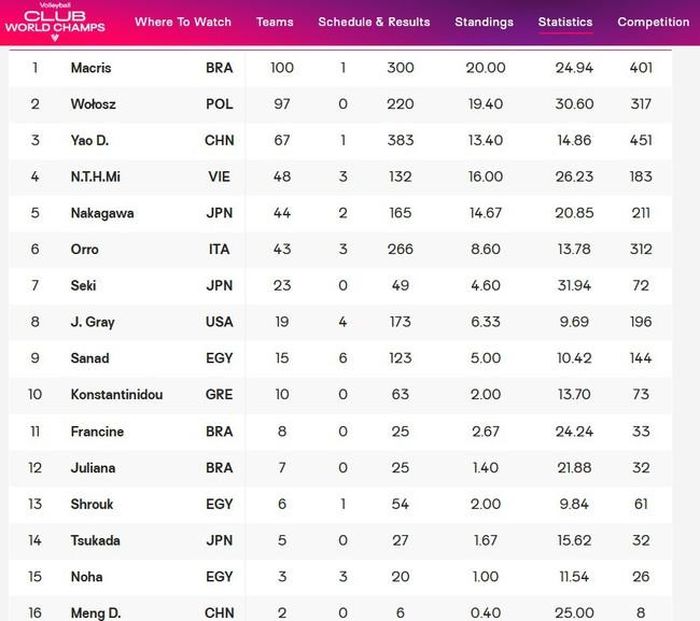Image resolution: width=700 pixels, height=621 pixels.
Task: Select Tsukada from JPN
Action: tap(96, 540)
